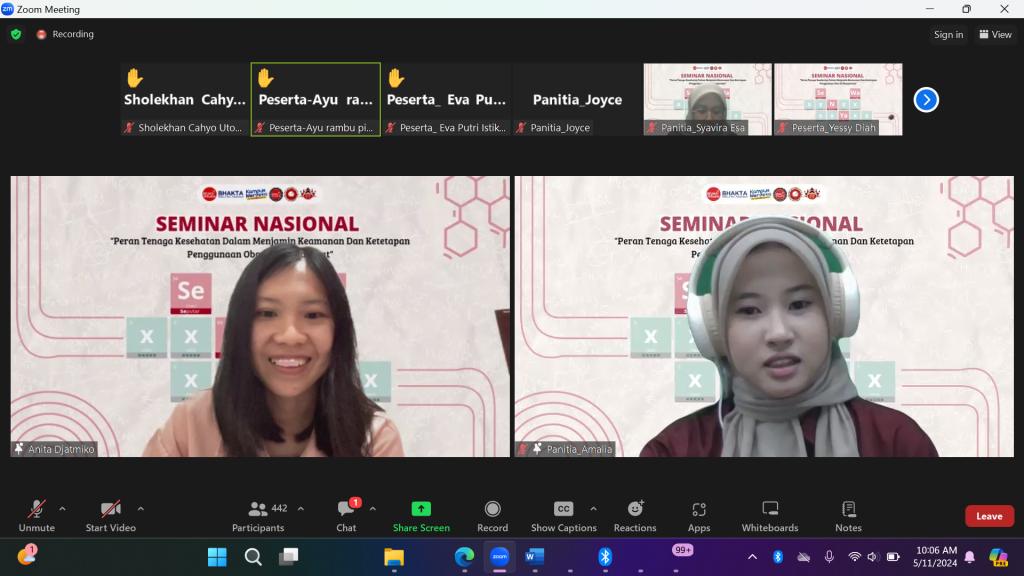Viewport: 1024px width, 576px height.
Task: Open the View layout menu
Action: pos(995,34)
